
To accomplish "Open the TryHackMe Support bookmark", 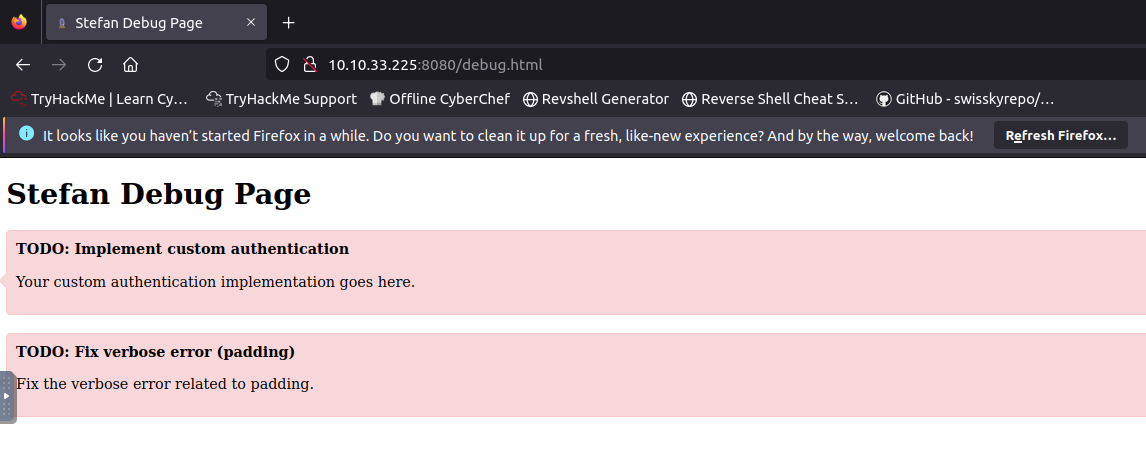I will pyautogui.click(x=281, y=99).
